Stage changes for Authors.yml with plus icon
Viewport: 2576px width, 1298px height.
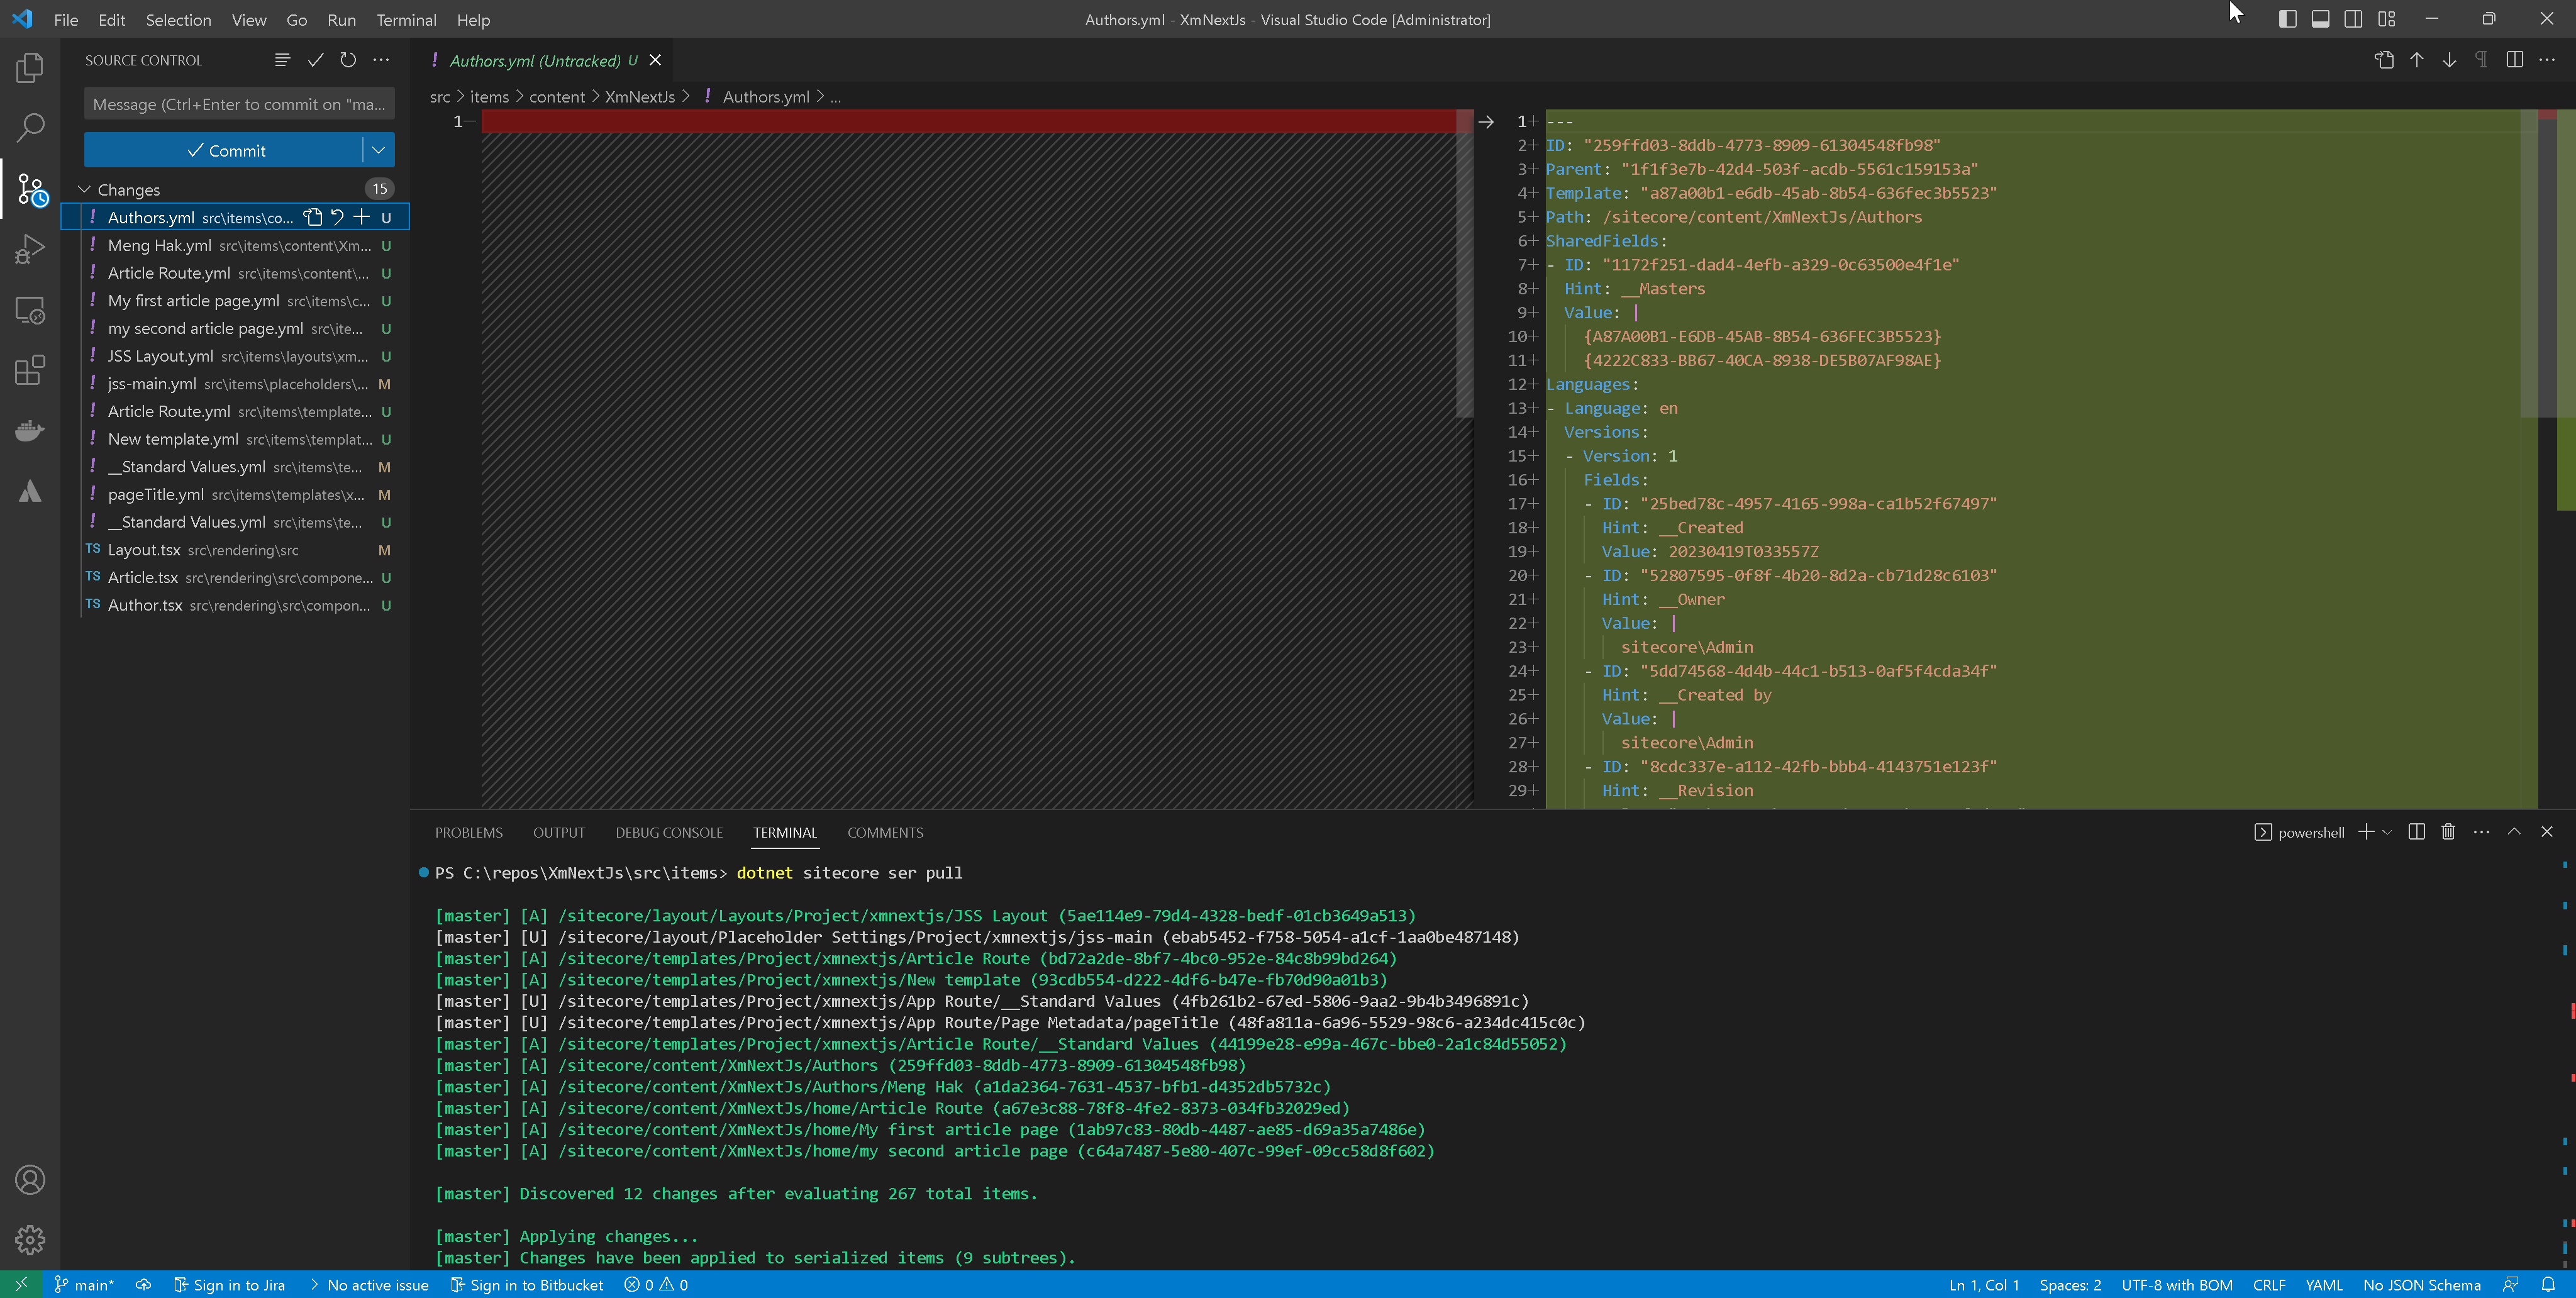[362, 217]
